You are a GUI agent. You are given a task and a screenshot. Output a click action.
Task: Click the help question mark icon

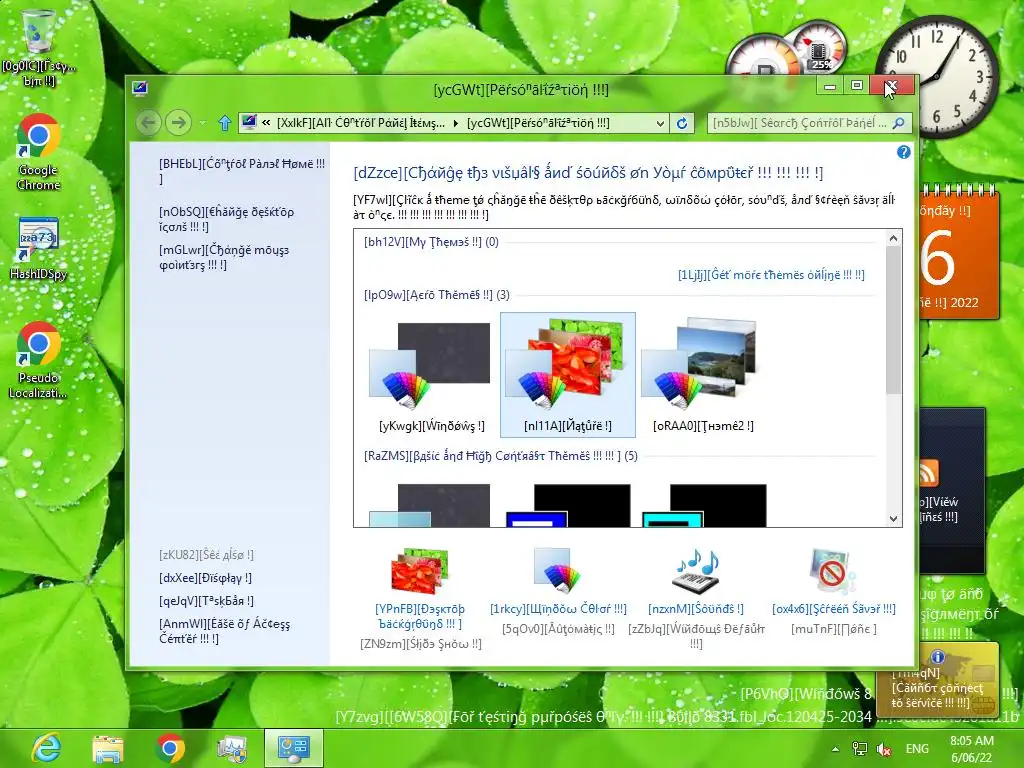[x=903, y=152]
